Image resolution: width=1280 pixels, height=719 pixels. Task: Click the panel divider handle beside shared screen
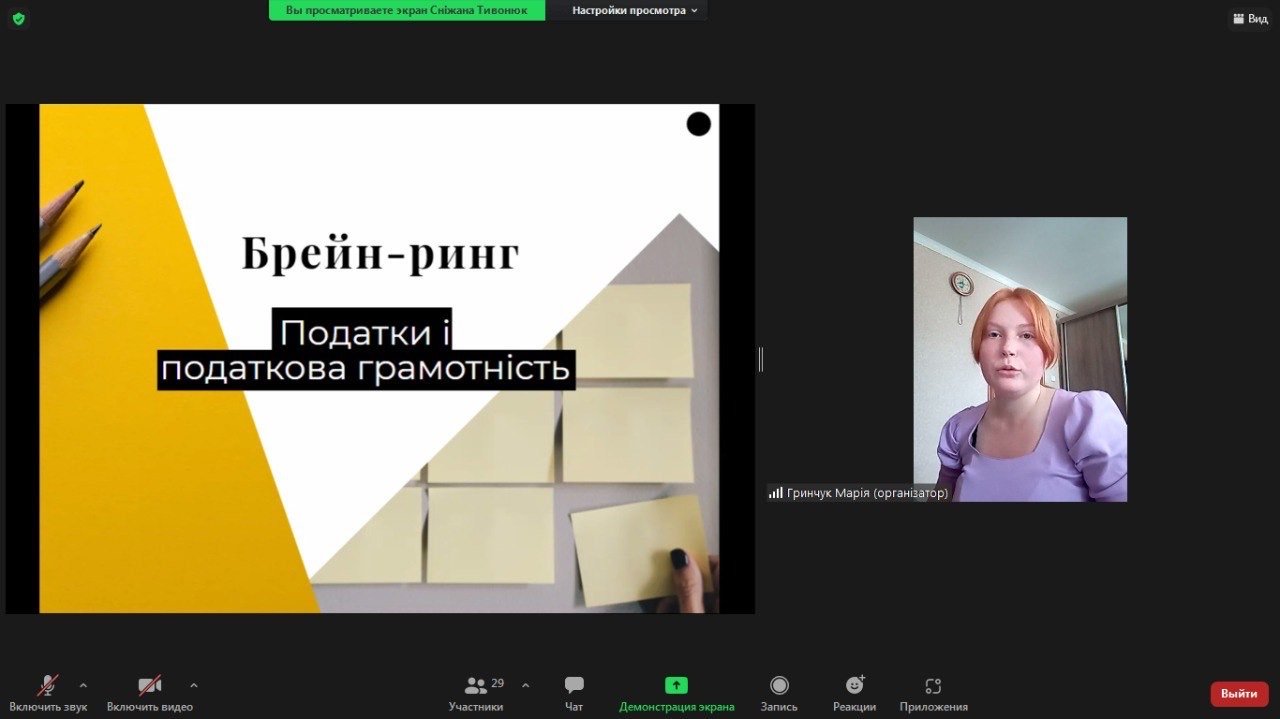pyautogui.click(x=761, y=359)
